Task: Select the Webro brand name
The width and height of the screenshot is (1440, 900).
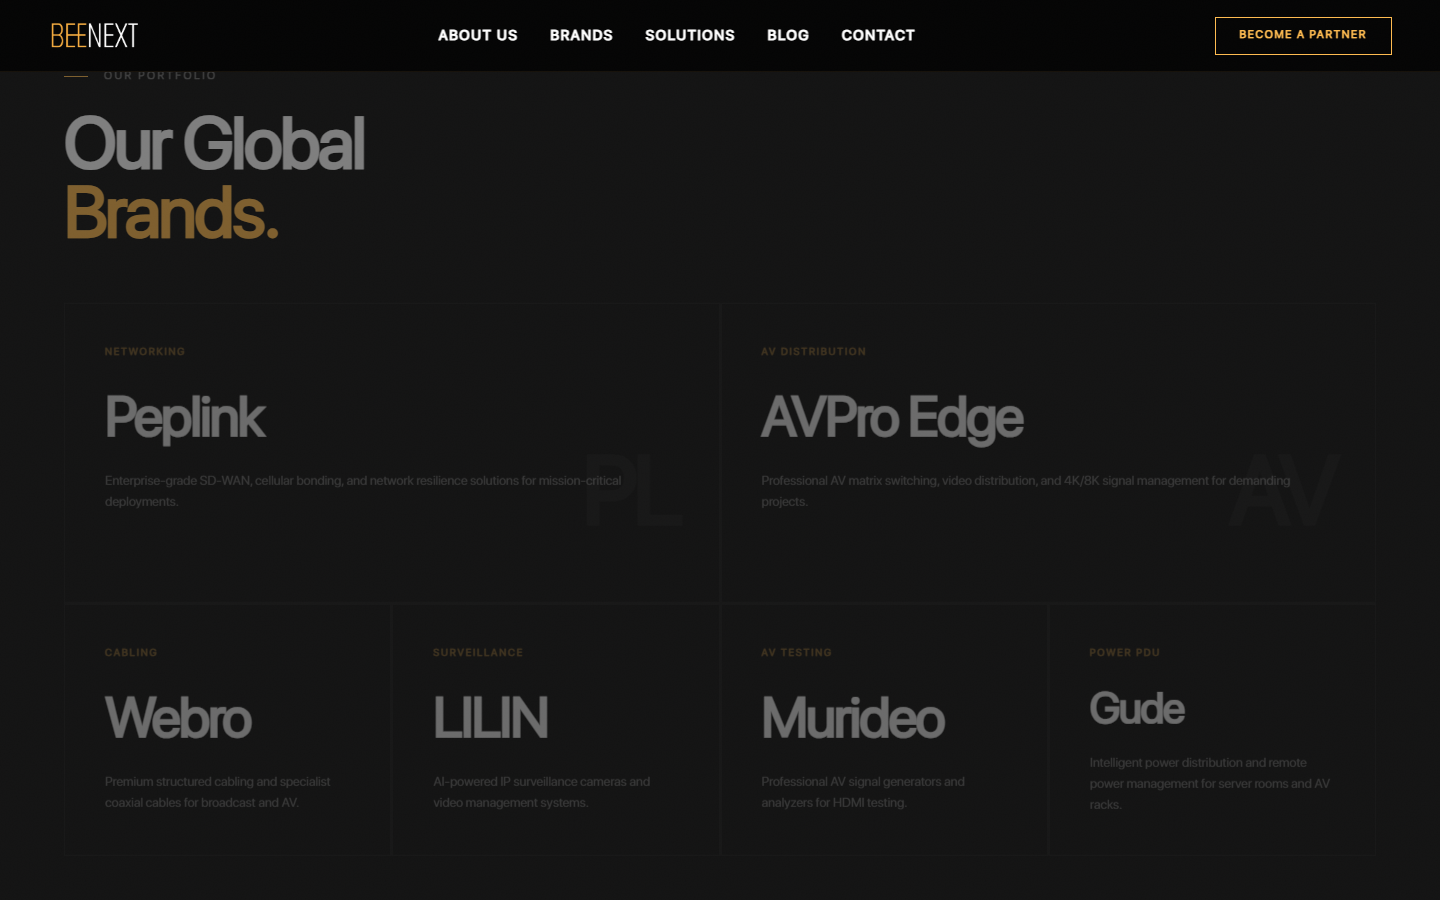Action: coord(178,718)
